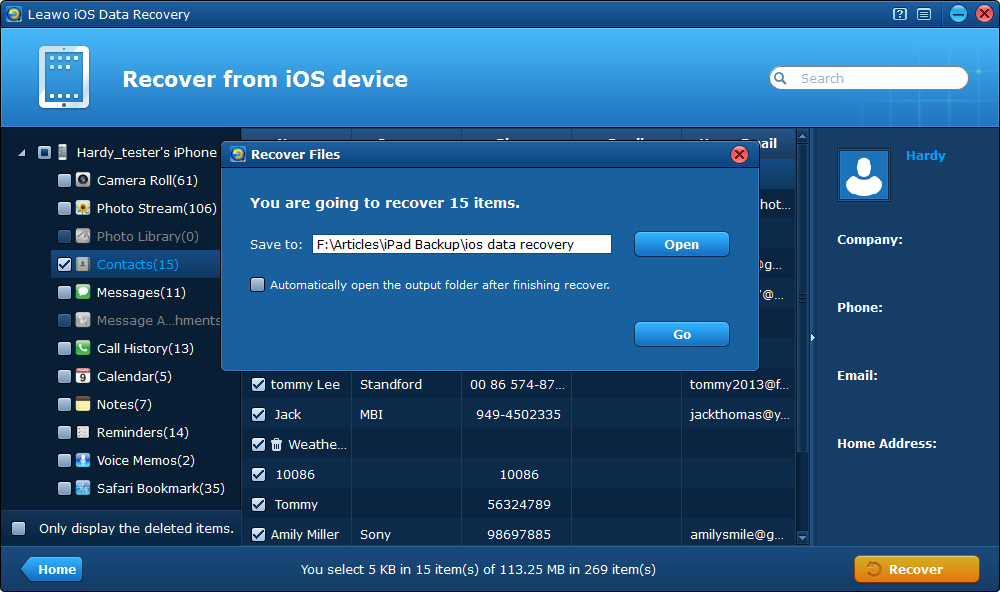Click the Hardy_tester's iPhone root checkbox
The image size is (1000, 592).
44,152
